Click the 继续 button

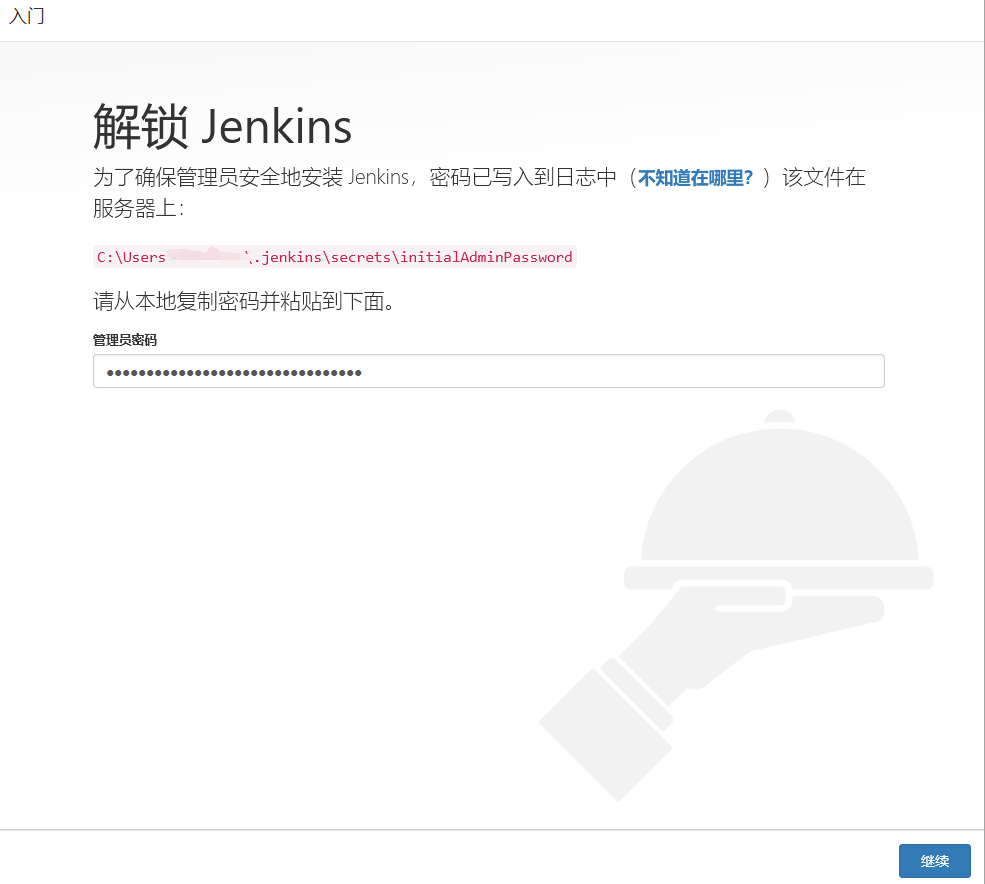click(x=934, y=860)
